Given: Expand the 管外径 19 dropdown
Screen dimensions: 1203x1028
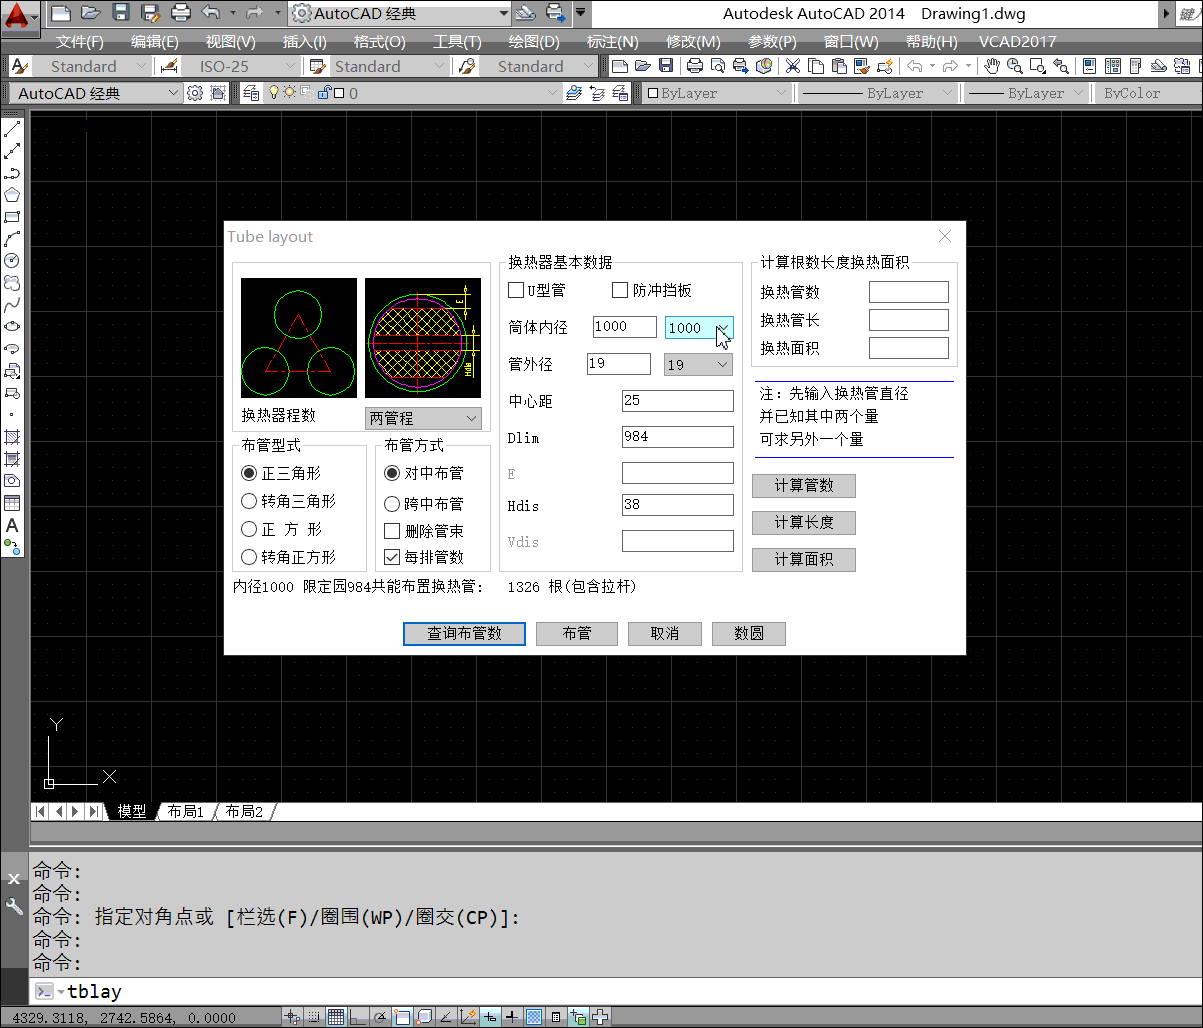Looking at the screenshot, I should [x=699, y=365].
